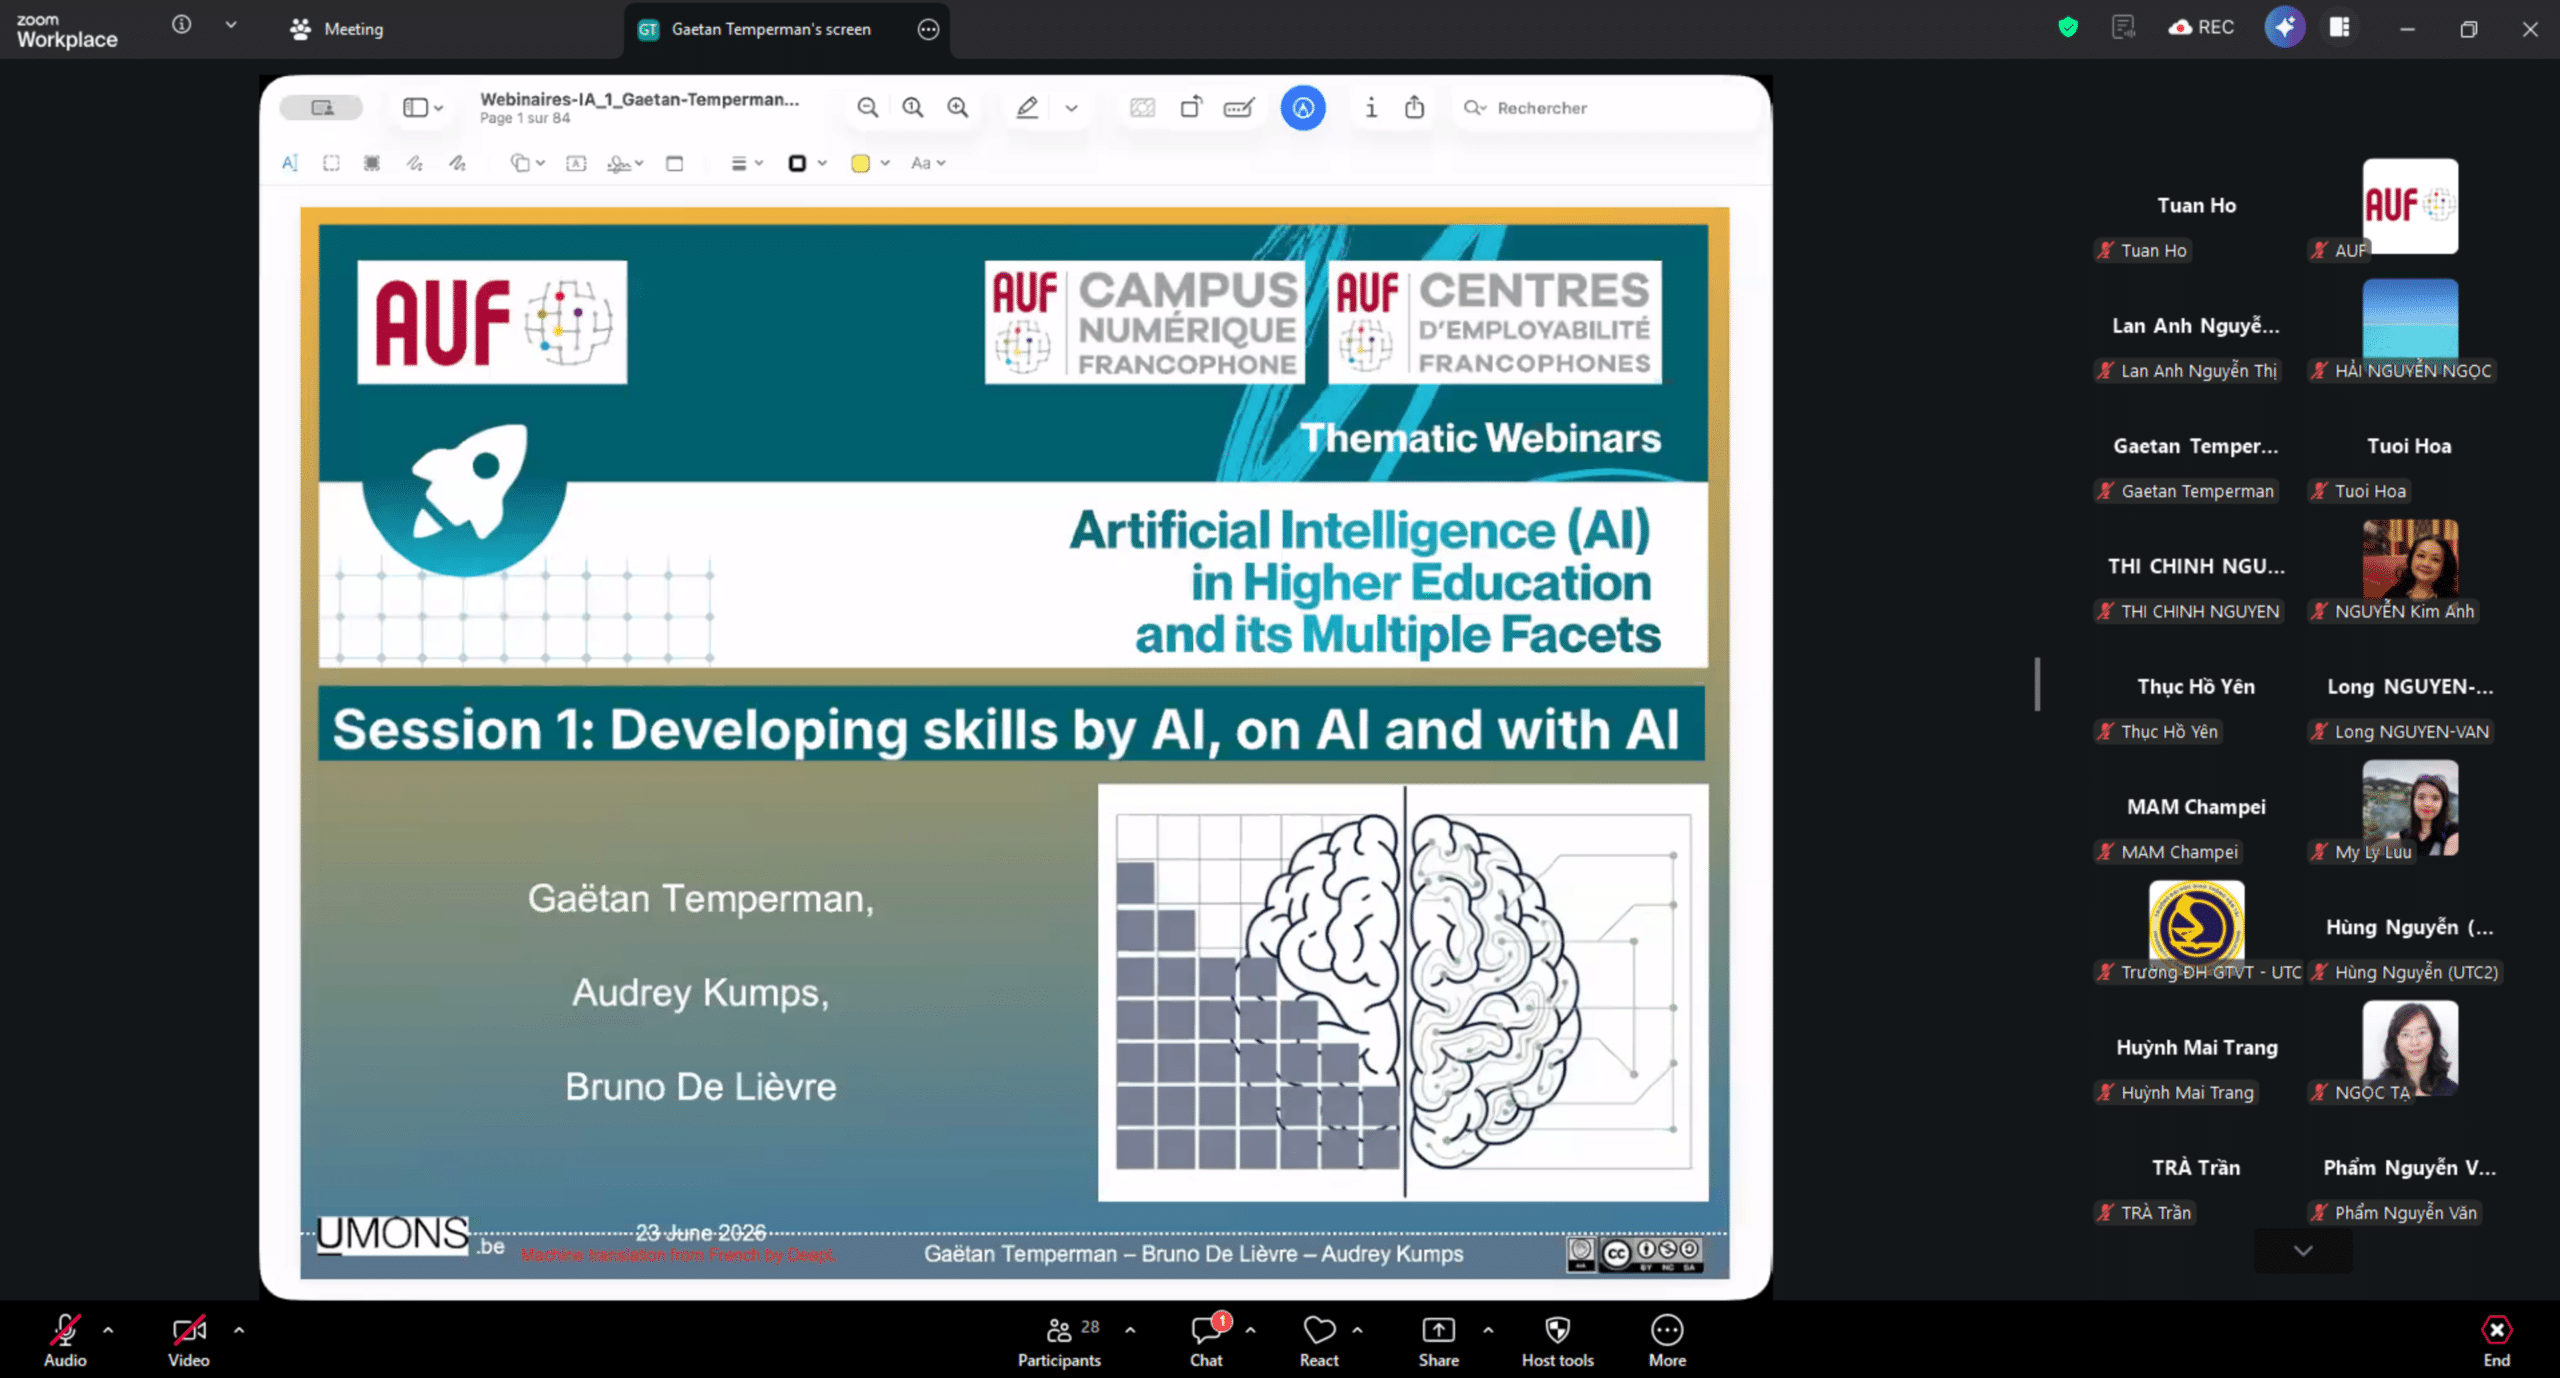The width and height of the screenshot is (2560, 1378).
Task: Open the AI Companion sparkle icon
Action: click(x=2285, y=27)
